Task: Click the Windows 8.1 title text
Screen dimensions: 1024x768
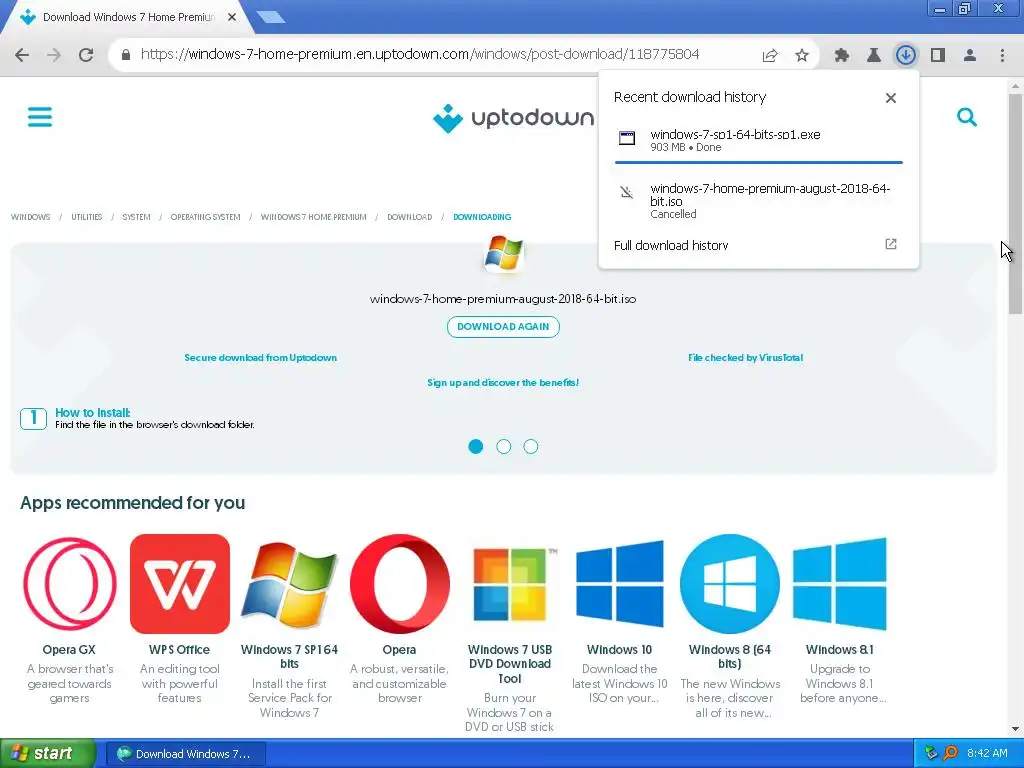Action: pos(840,650)
